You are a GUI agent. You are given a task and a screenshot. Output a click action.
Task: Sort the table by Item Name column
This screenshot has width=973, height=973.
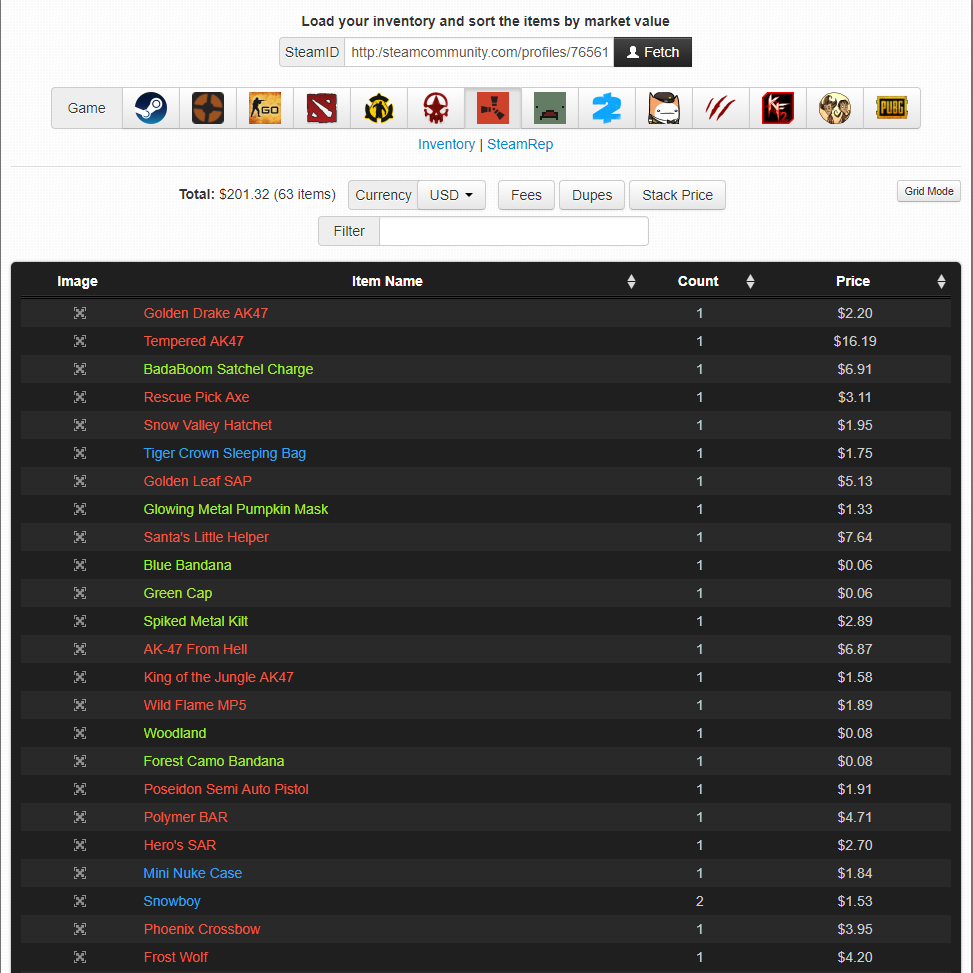[x=387, y=281]
